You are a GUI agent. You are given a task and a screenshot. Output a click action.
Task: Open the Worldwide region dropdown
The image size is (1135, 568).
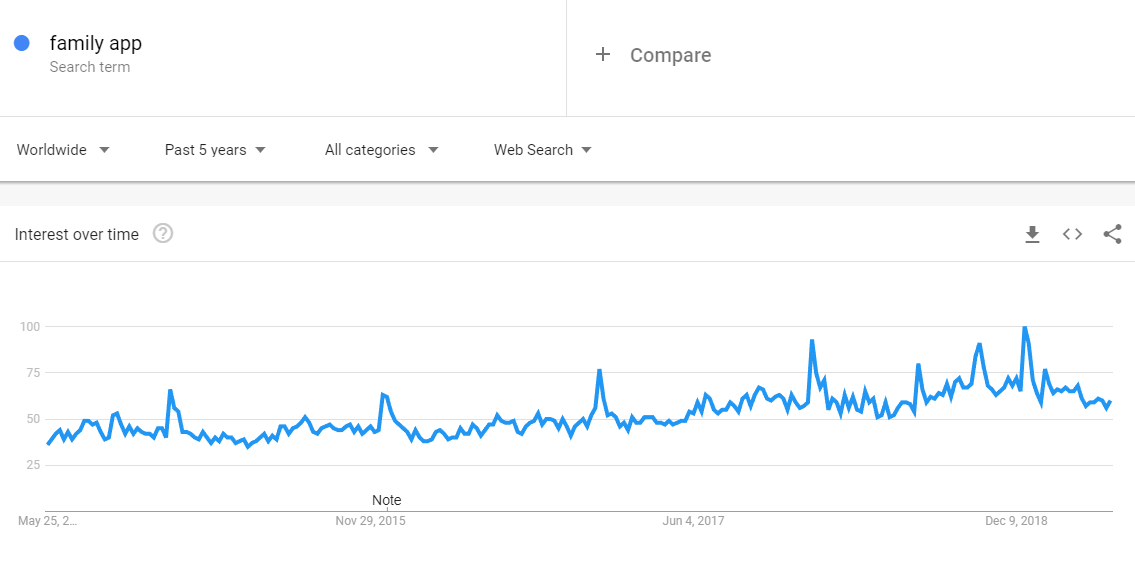pos(63,150)
